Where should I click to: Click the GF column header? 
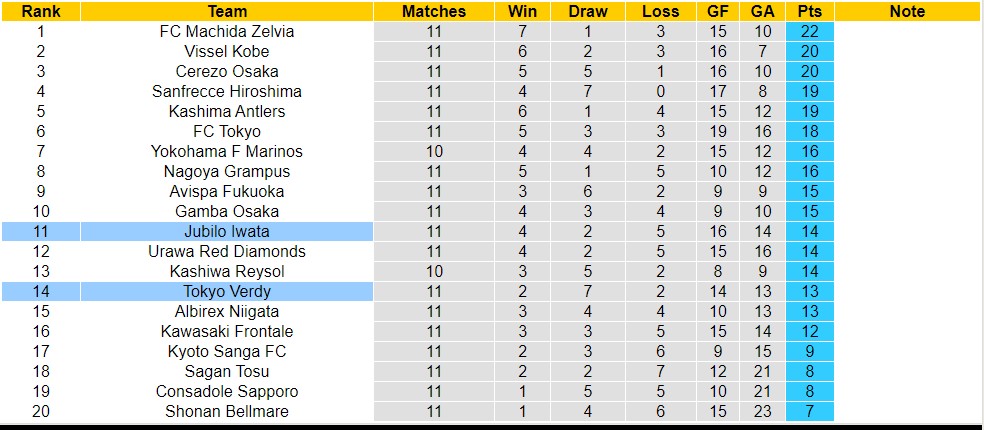tap(717, 12)
